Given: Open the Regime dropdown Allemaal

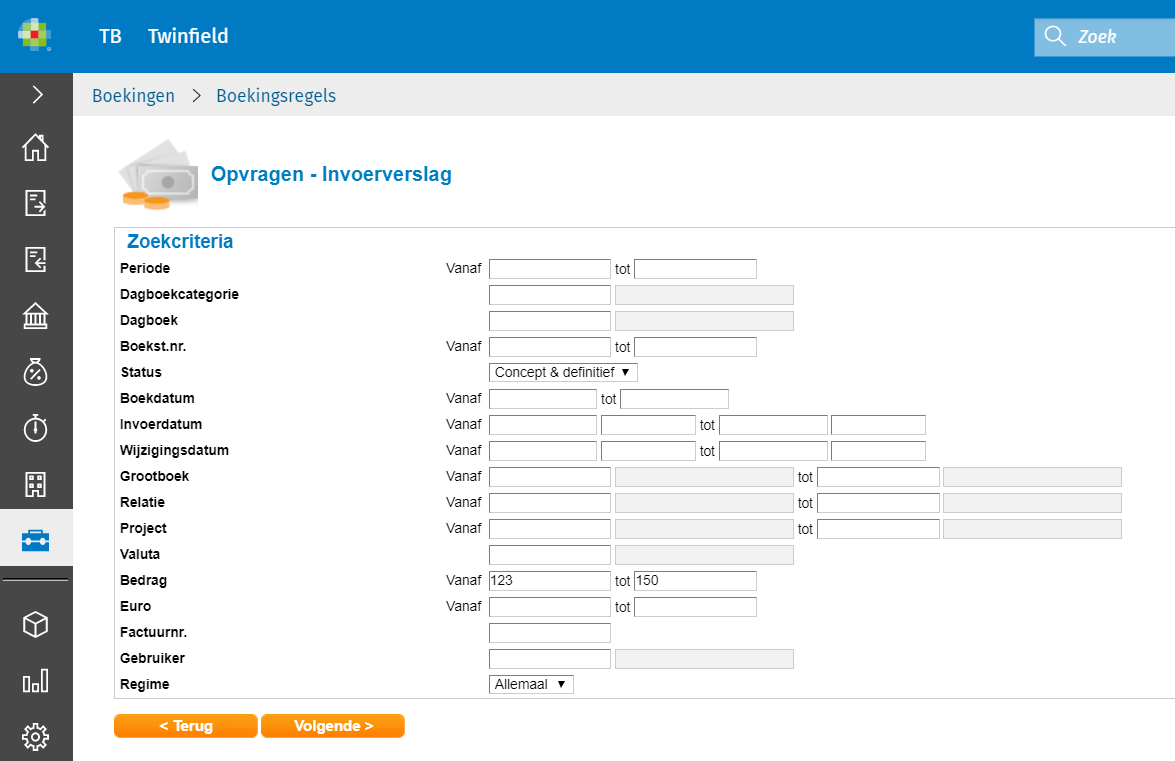Looking at the screenshot, I should (x=531, y=684).
